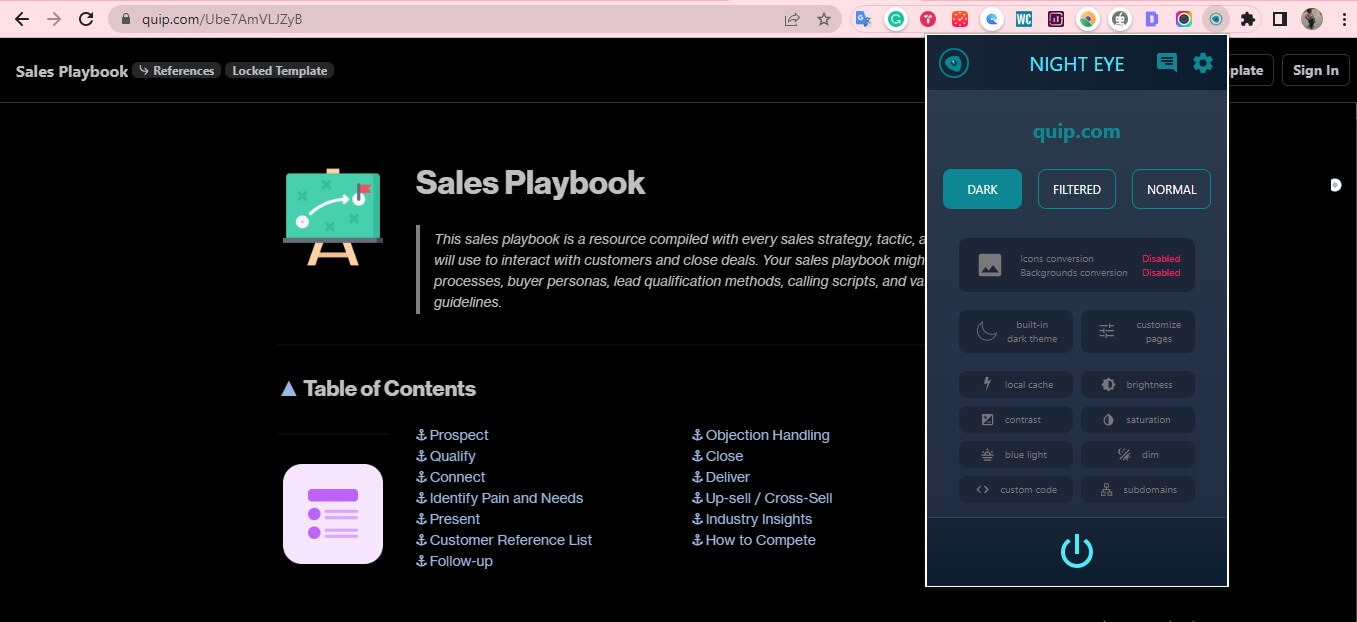Click the quip.com site name in Night Eye
Viewport: 1357px width, 622px height.
click(1076, 132)
